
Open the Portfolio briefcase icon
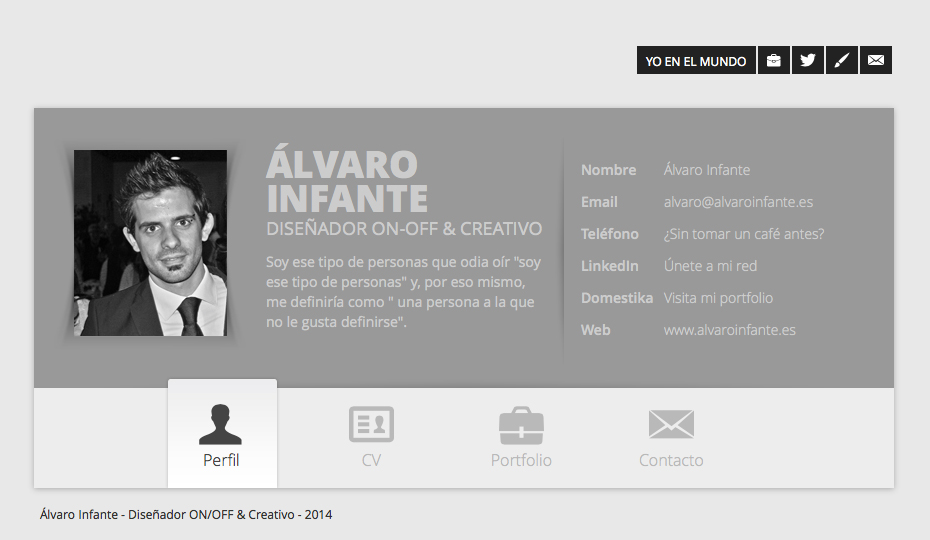coord(521,425)
